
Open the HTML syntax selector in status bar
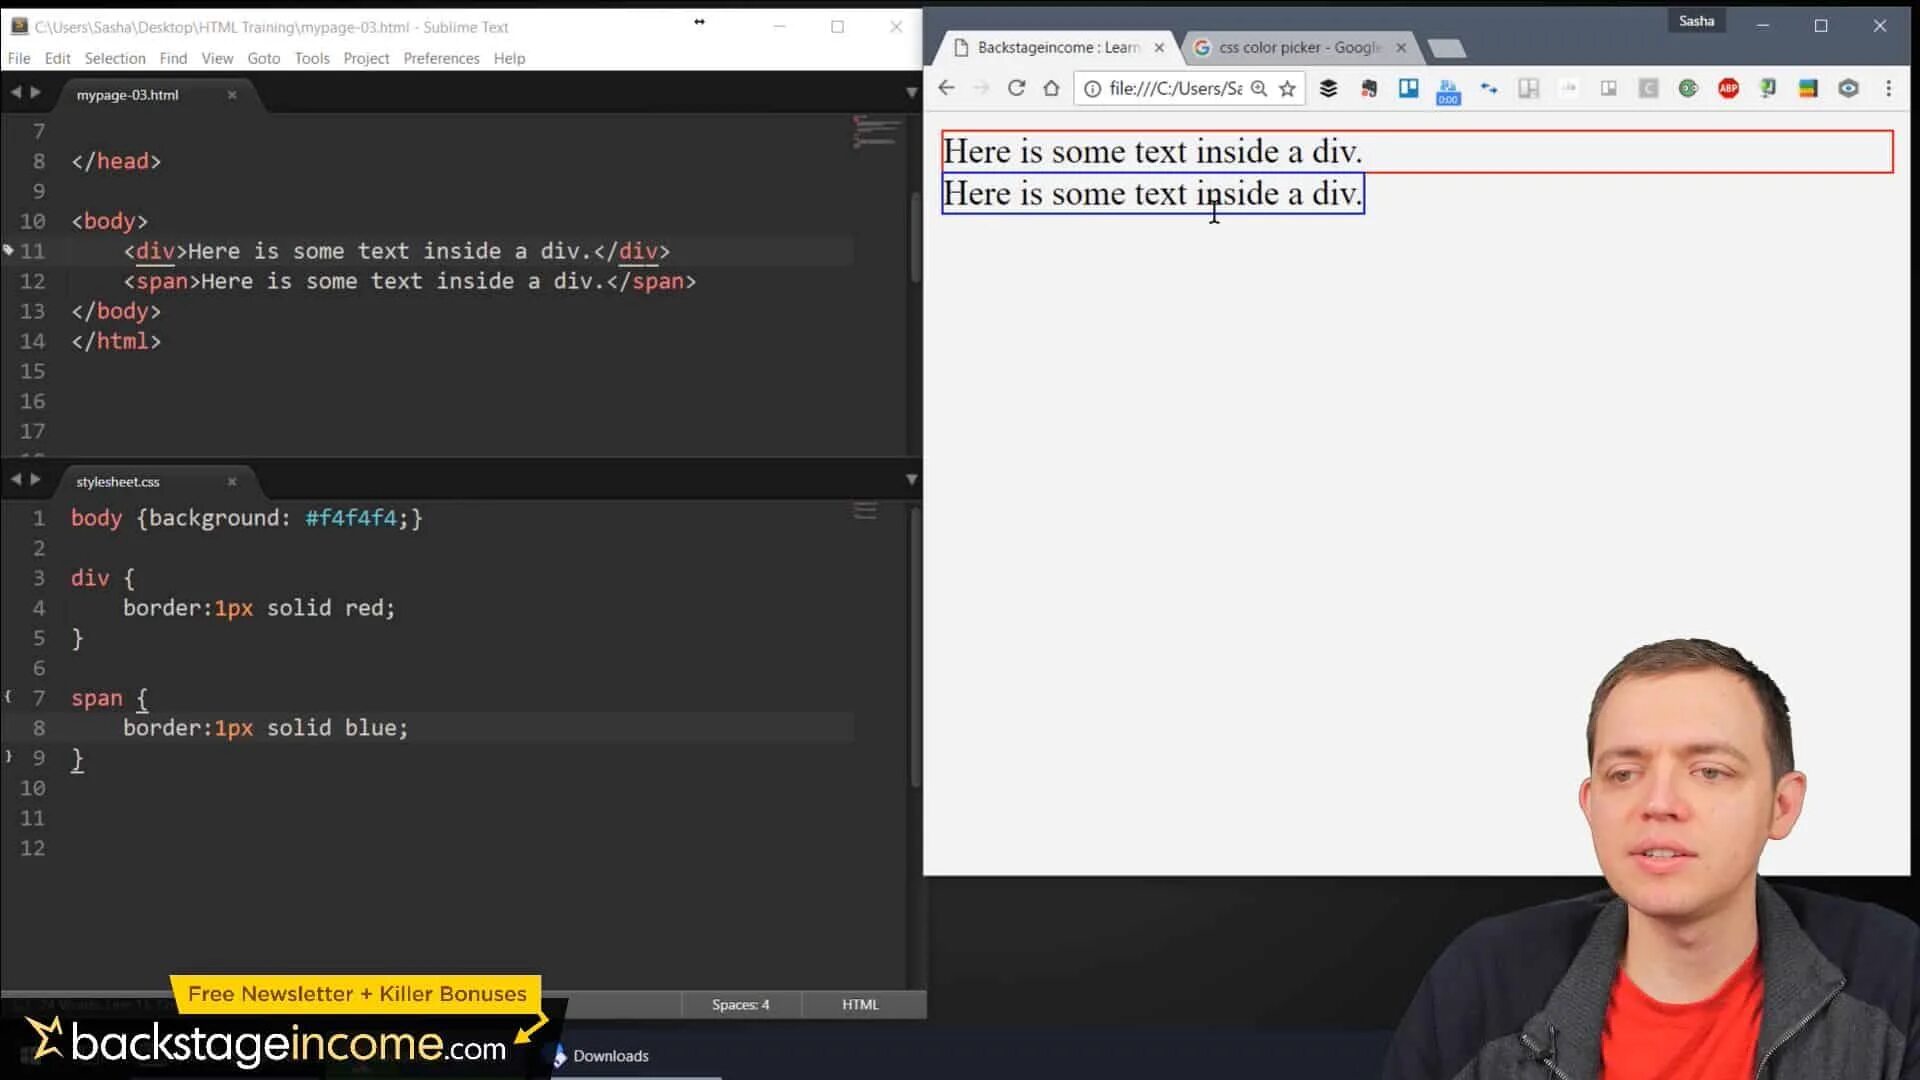point(859,1004)
